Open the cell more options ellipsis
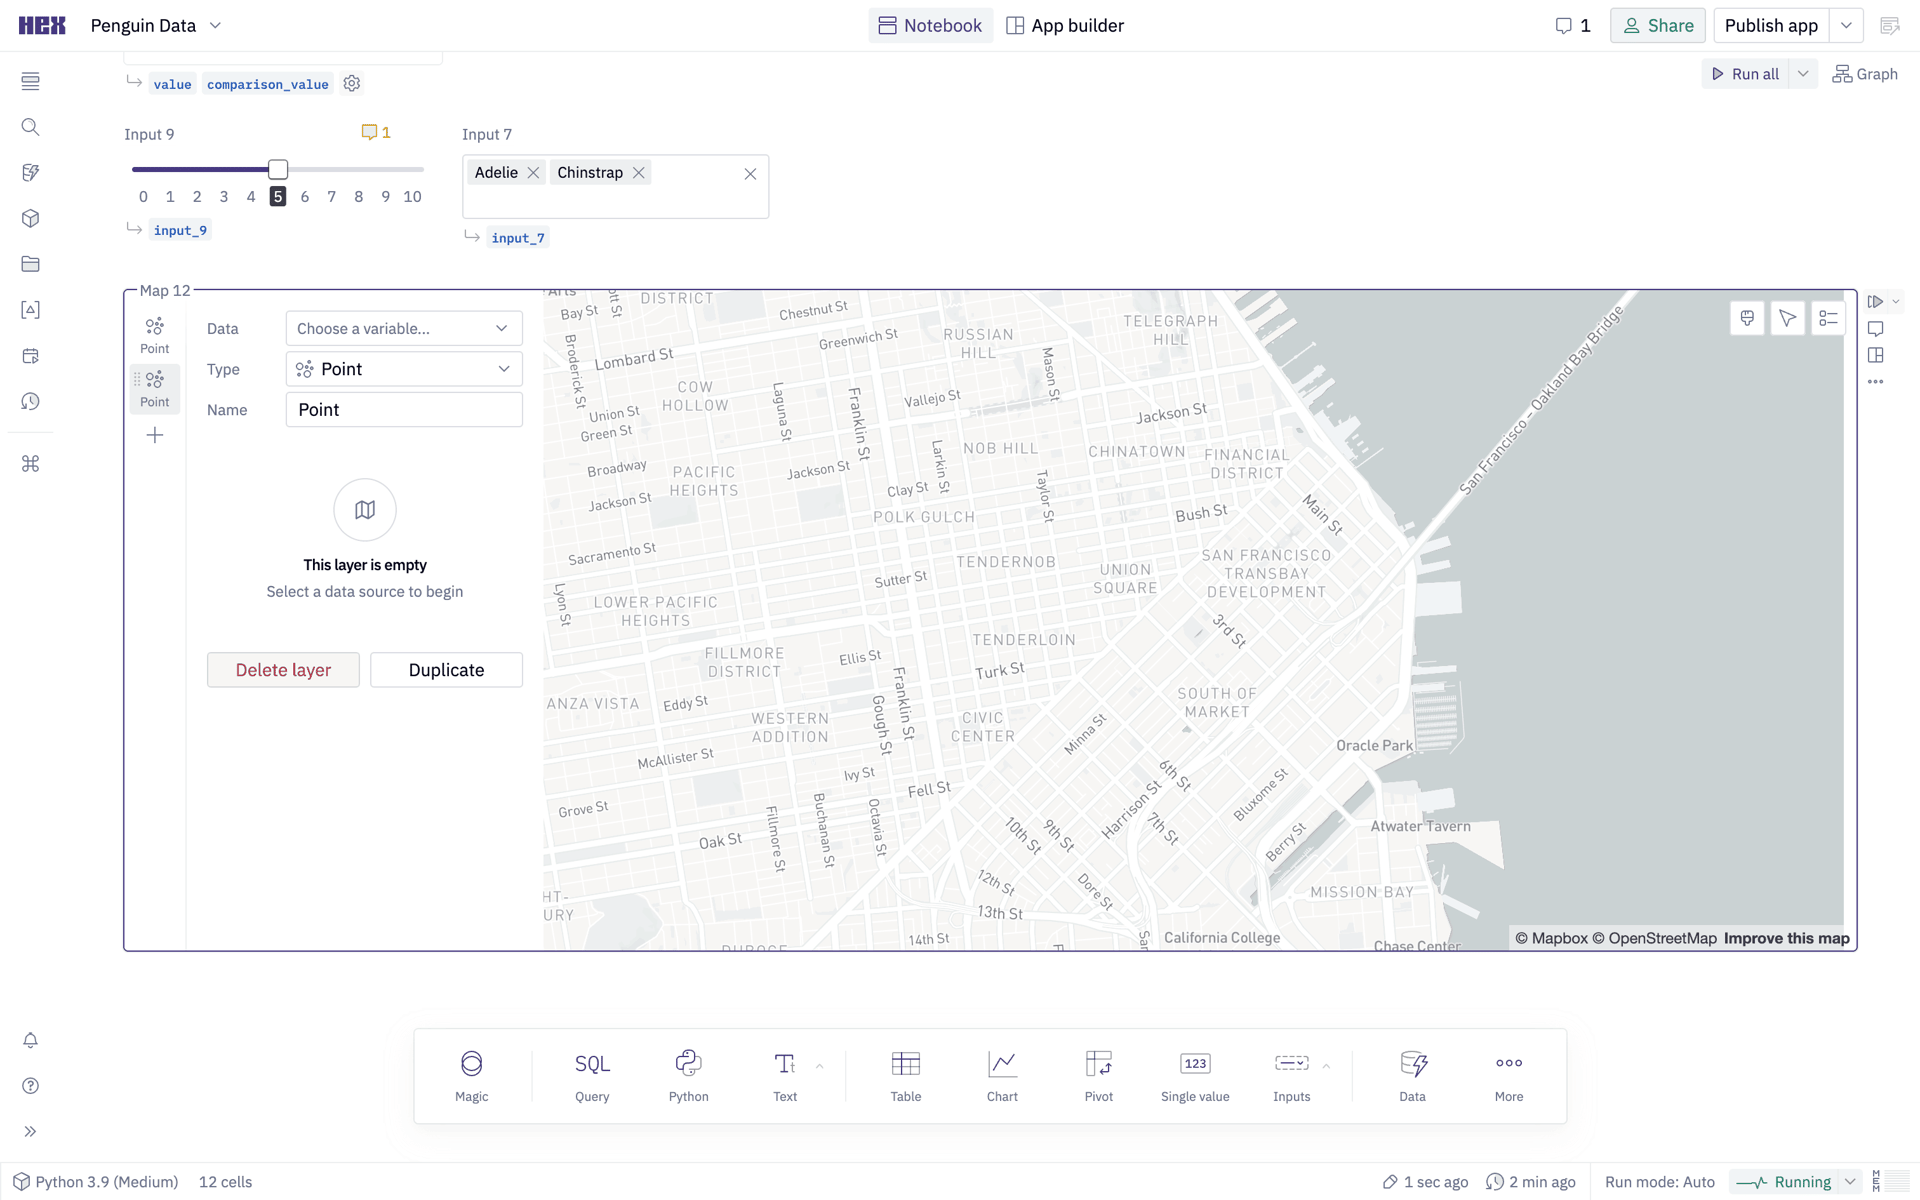The width and height of the screenshot is (1920, 1200). [x=1876, y=382]
